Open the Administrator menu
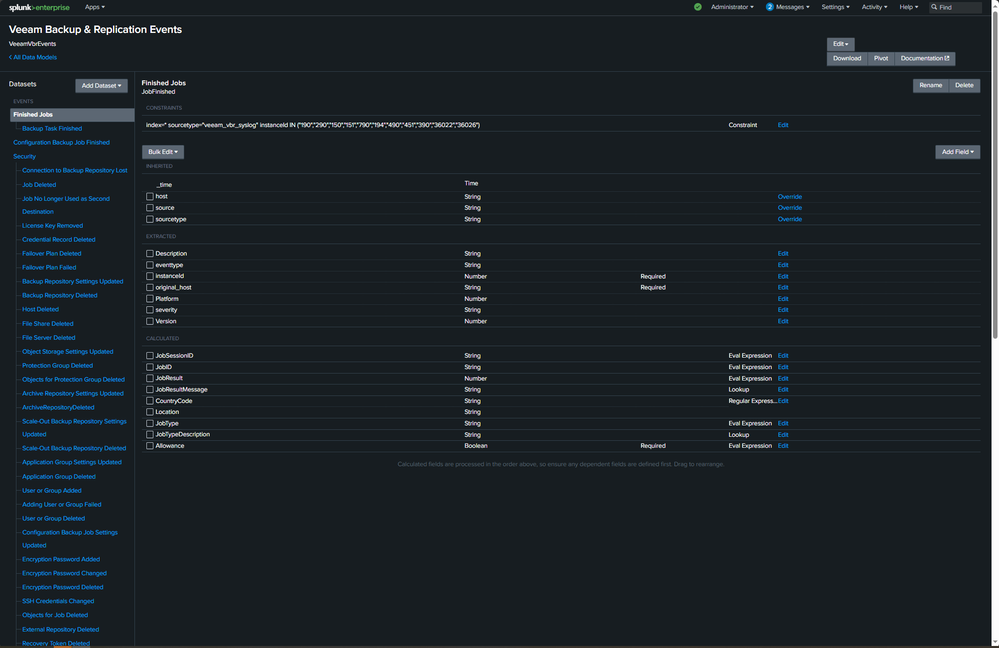999x648 pixels. point(732,7)
